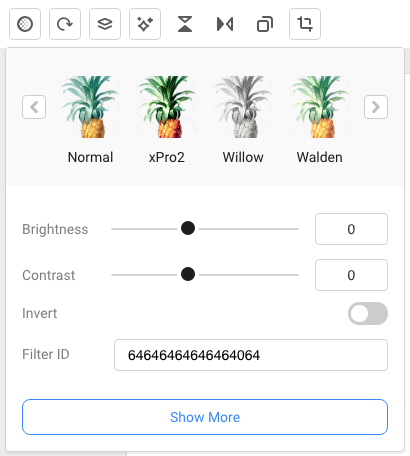Click the rotate clockwise icon
The width and height of the screenshot is (410, 456).
(x=65, y=24)
